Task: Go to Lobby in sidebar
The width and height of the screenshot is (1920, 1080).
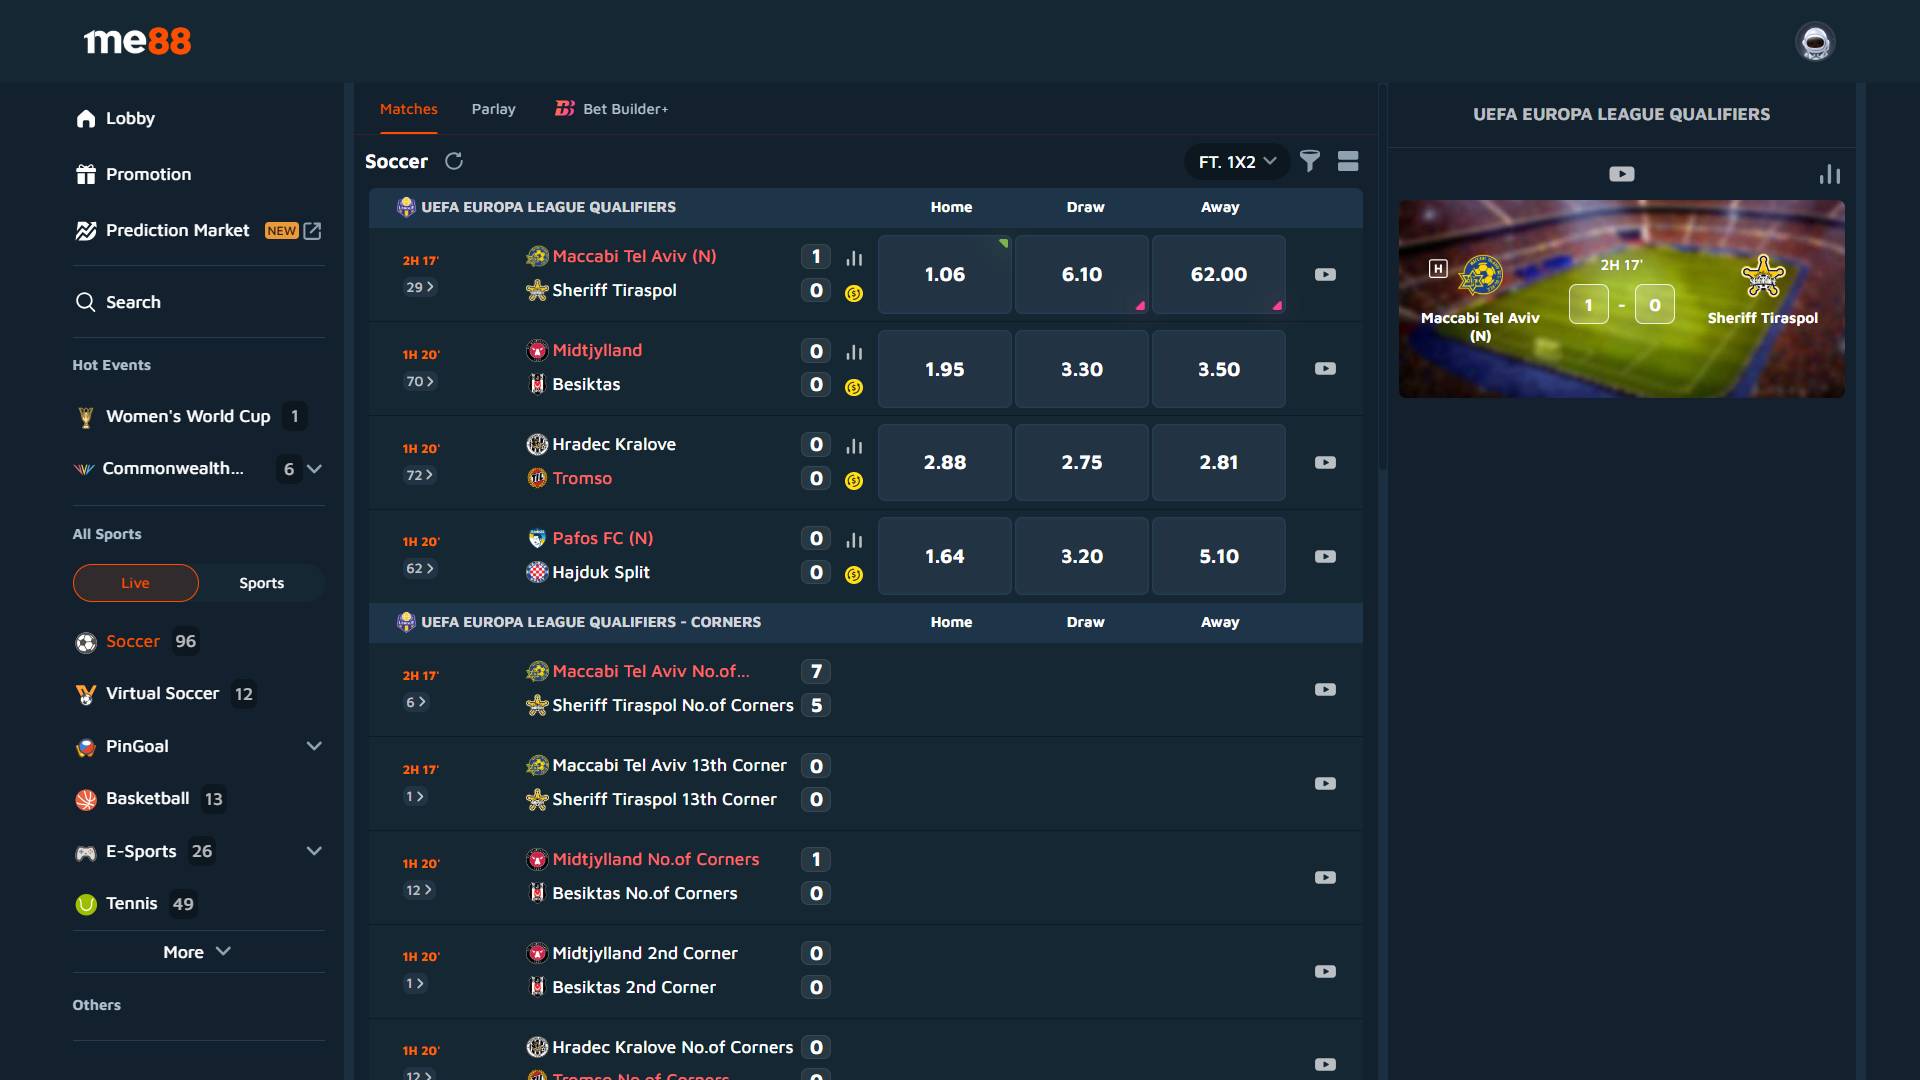Action: click(116, 118)
